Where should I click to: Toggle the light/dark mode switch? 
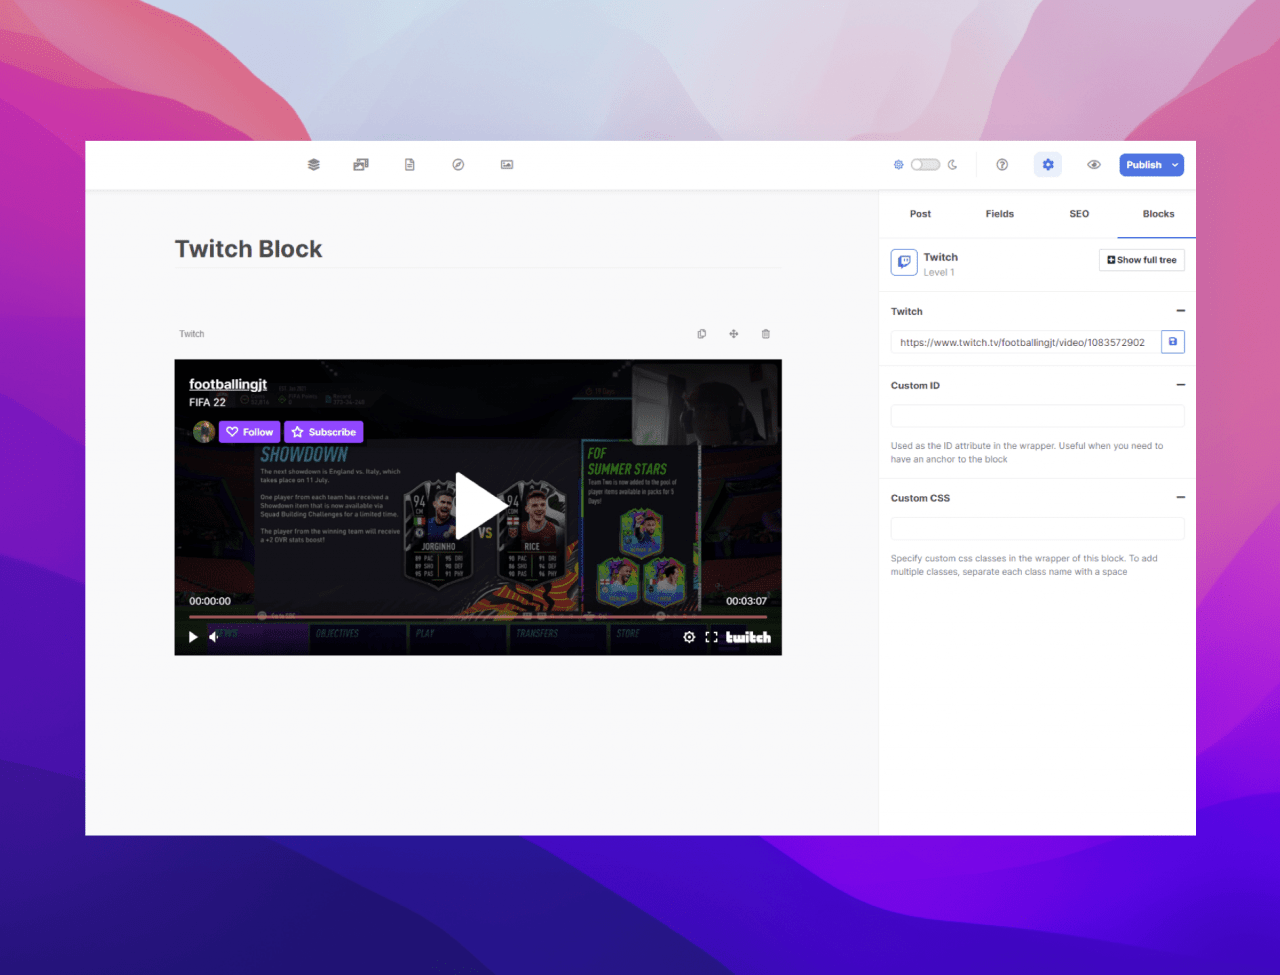(925, 165)
